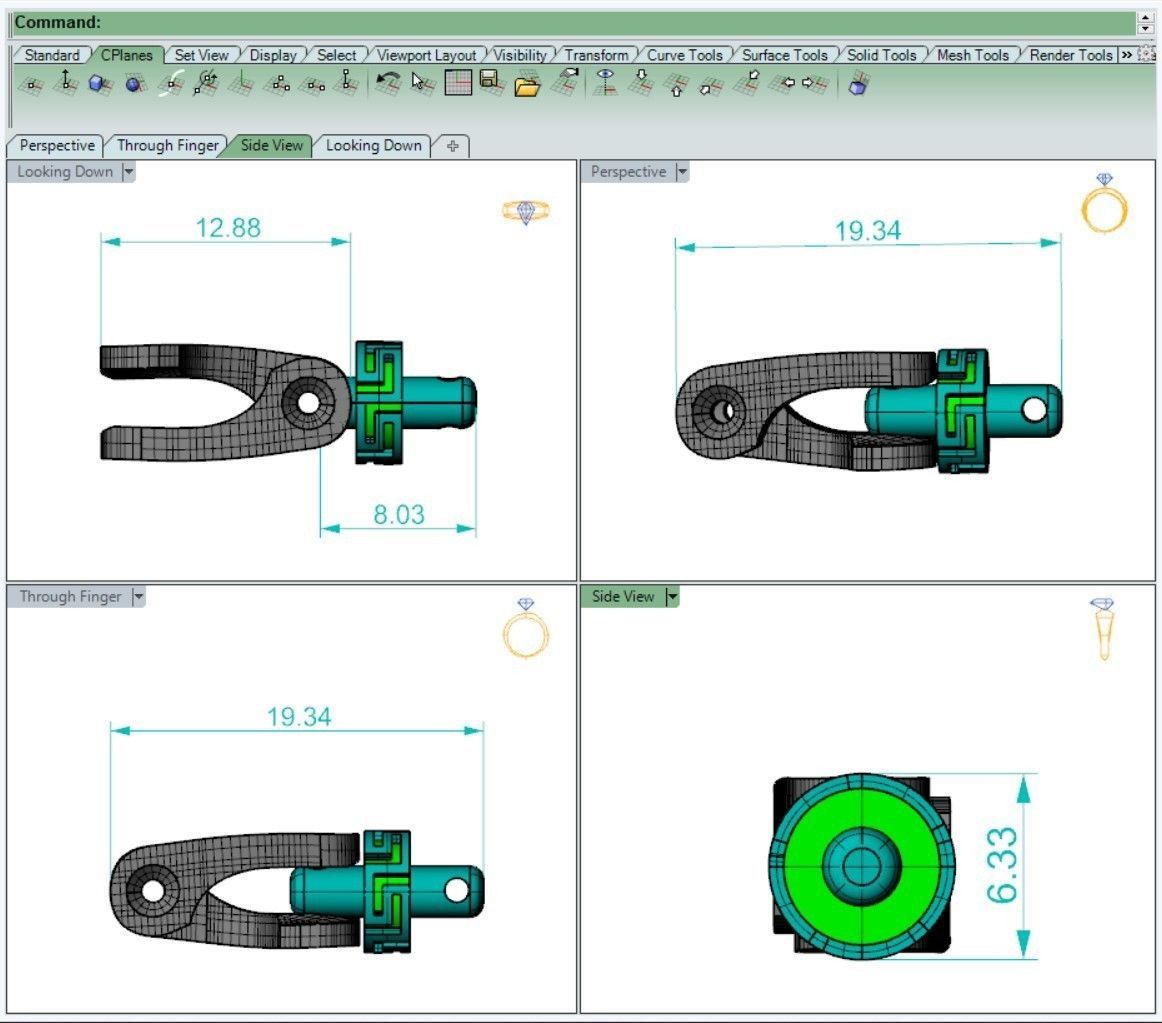
Task: Open the Transform toolbar tab
Action: point(597,55)
